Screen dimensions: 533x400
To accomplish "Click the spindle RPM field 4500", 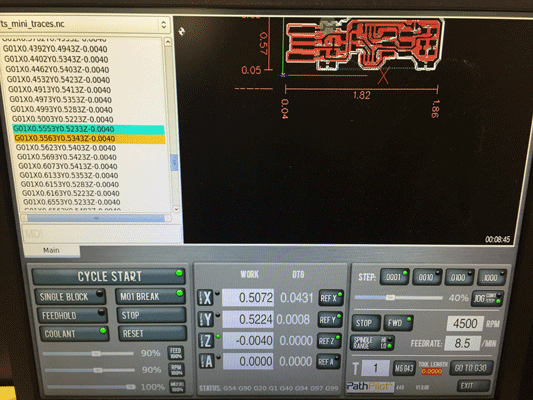I will 465,323.
